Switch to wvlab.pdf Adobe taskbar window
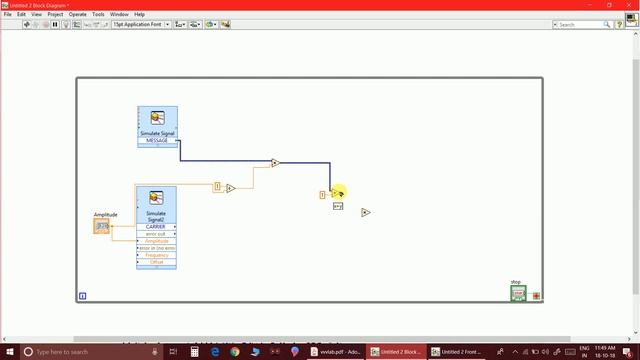Screen dimensions: 640x360 click(x=336, y=352)
